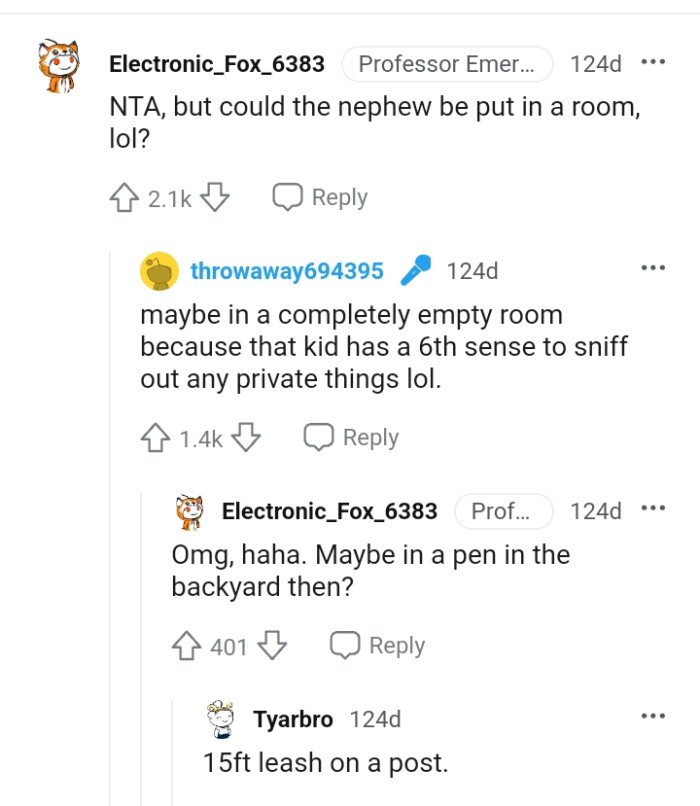Open Tyarbro's profile via username
700x806 pixels.
[x=295, y=719]
